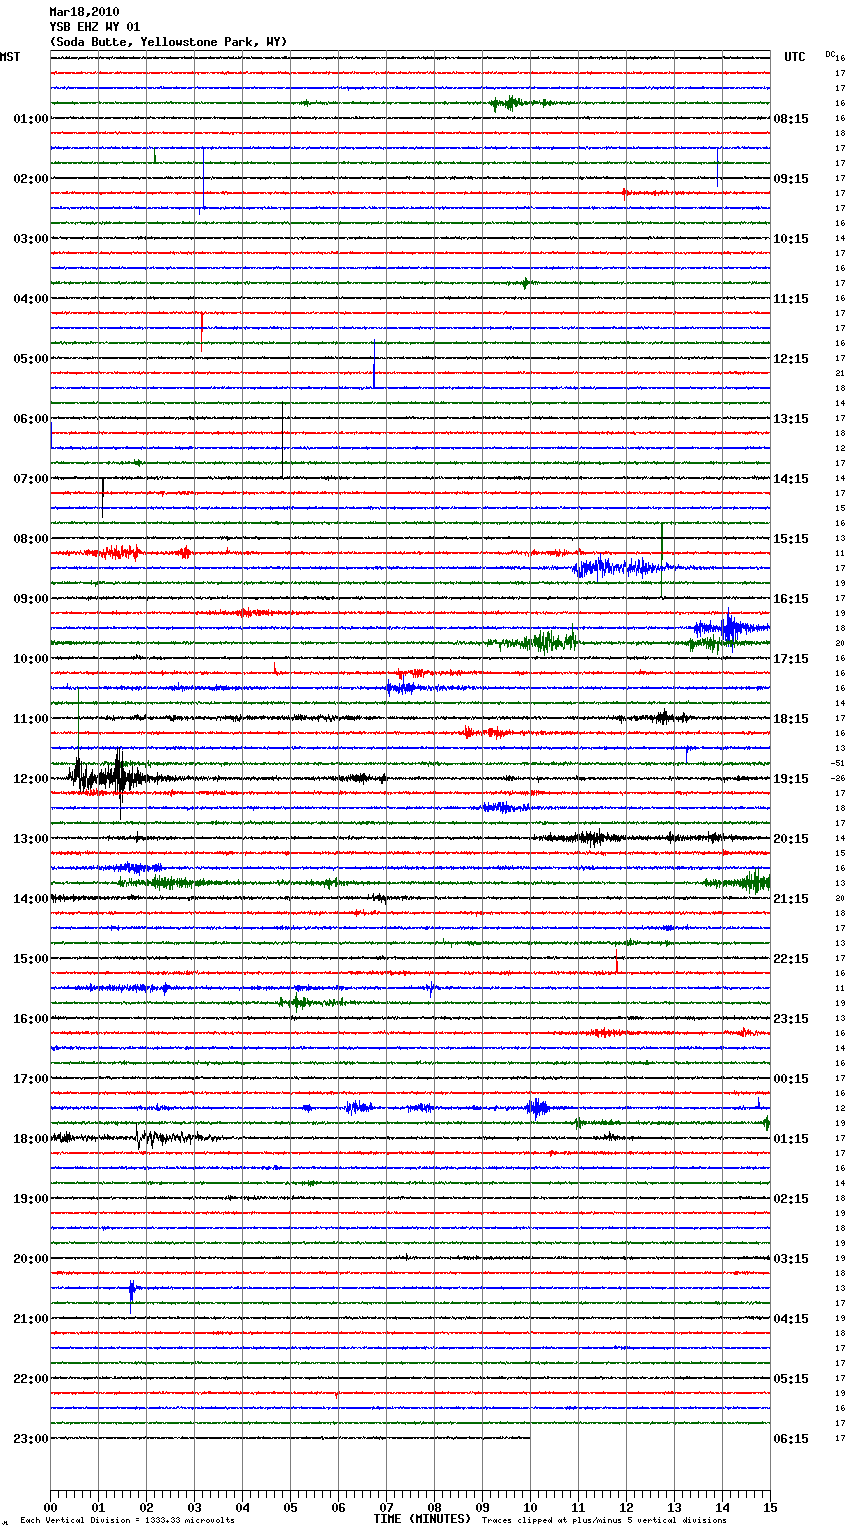The image size is (850, 1534).
Task: Click the Soda Butte, Yellowstone Park location title
Action: (168, 42)
